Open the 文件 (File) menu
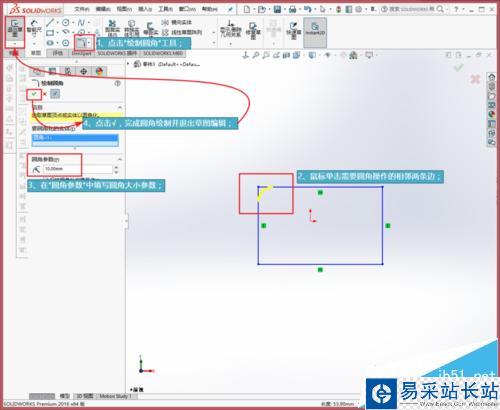The width and height of the screenshot is (500, 410). point(82,9)
